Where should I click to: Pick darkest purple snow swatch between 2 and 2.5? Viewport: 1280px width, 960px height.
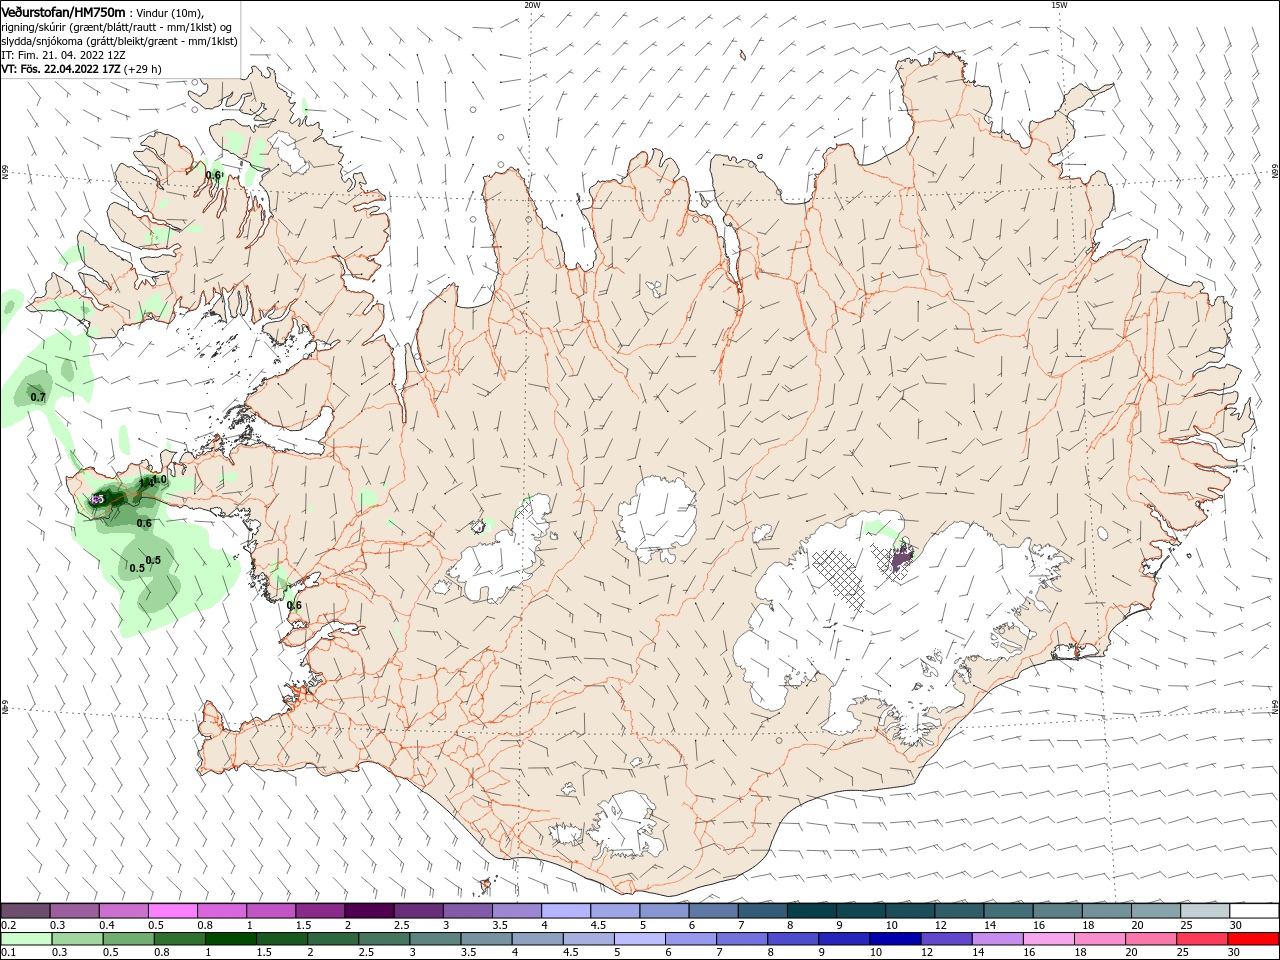coord(369,911)
